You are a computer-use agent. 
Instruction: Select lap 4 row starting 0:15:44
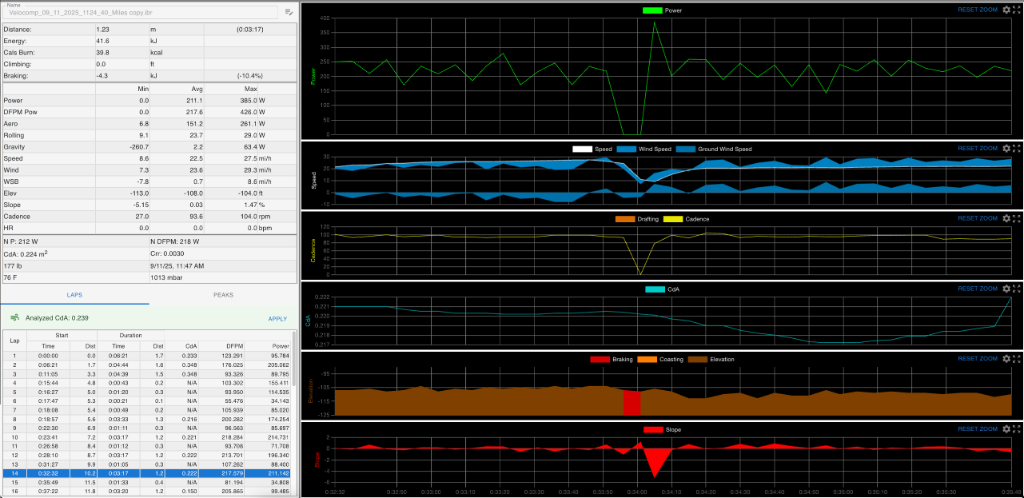click(149, 382)
